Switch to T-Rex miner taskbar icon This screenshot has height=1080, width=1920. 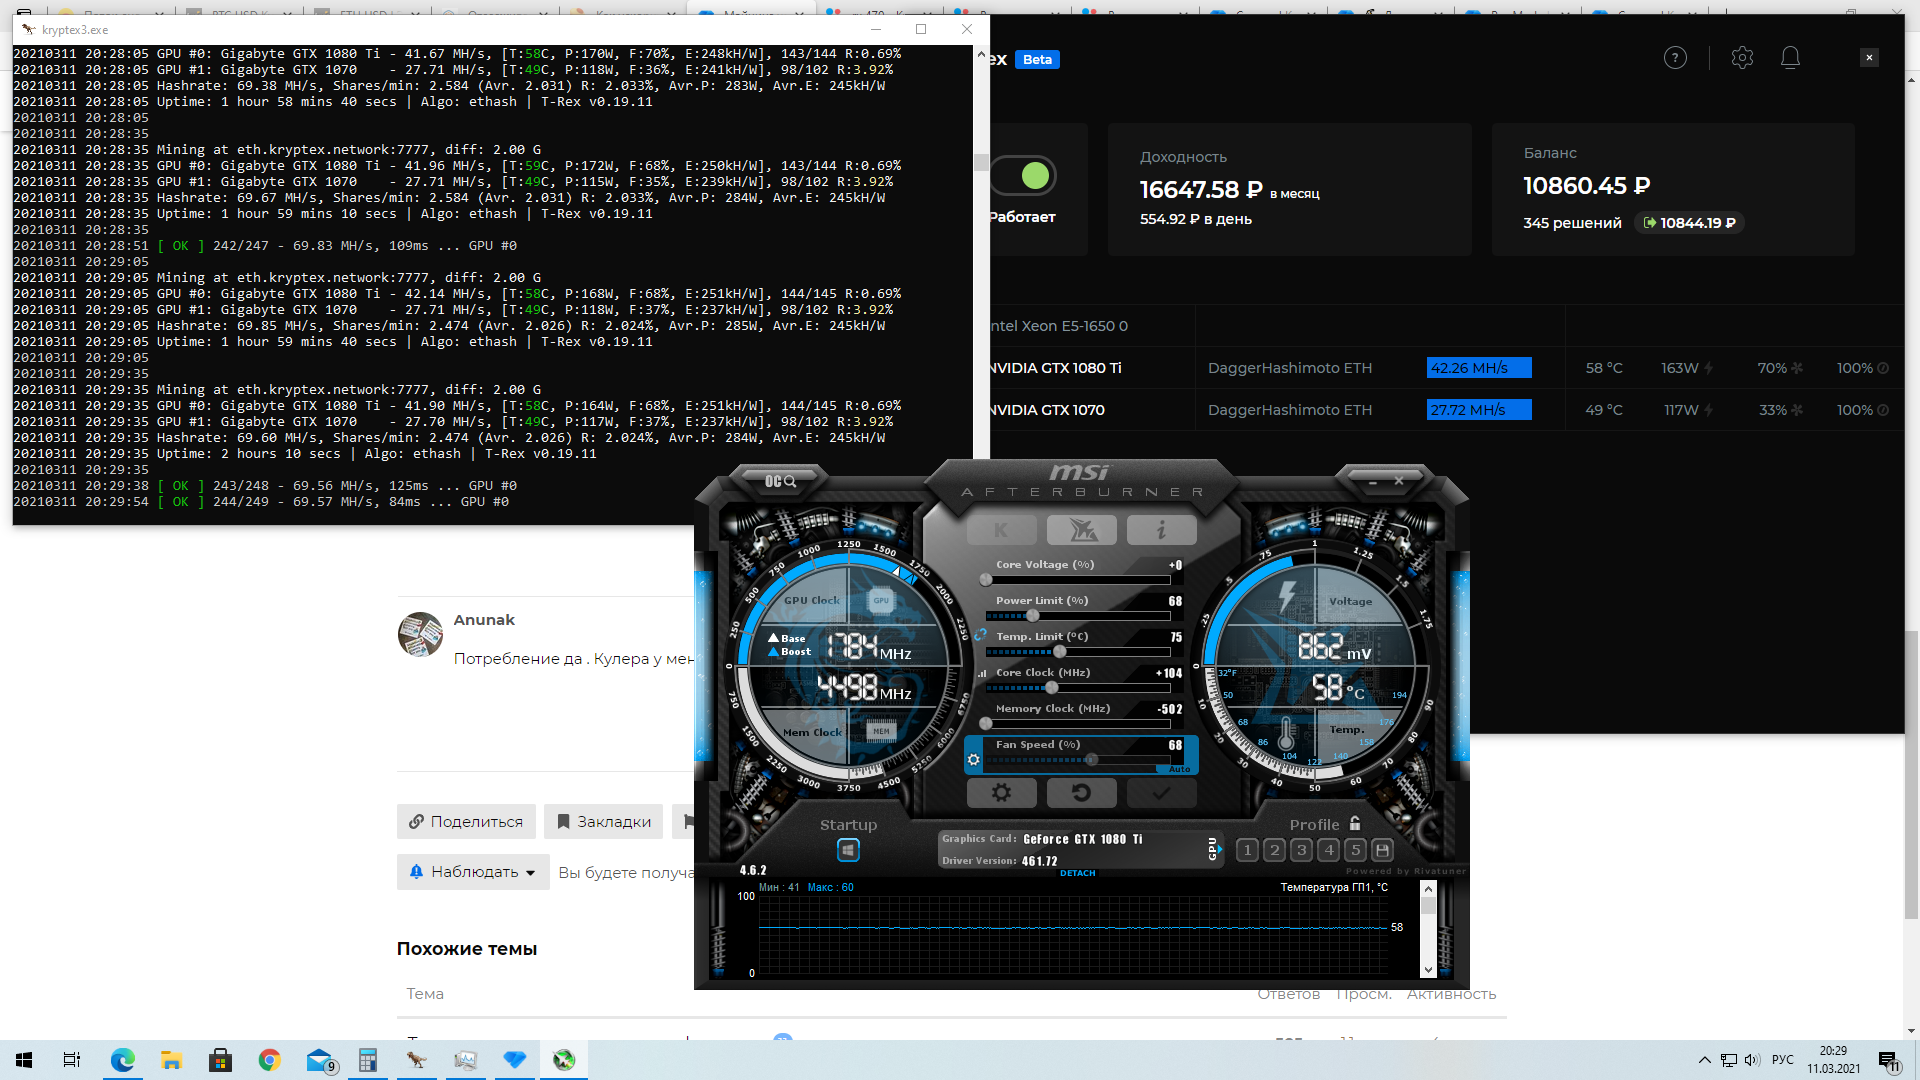(417, 1060)
